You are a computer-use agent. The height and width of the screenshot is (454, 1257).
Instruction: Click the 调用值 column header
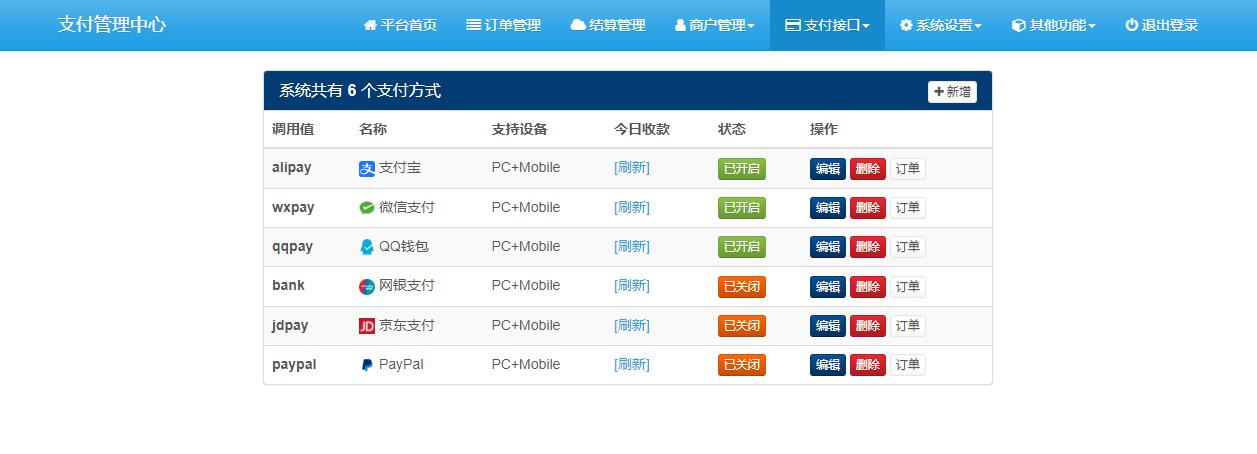[x=293, y=129]
